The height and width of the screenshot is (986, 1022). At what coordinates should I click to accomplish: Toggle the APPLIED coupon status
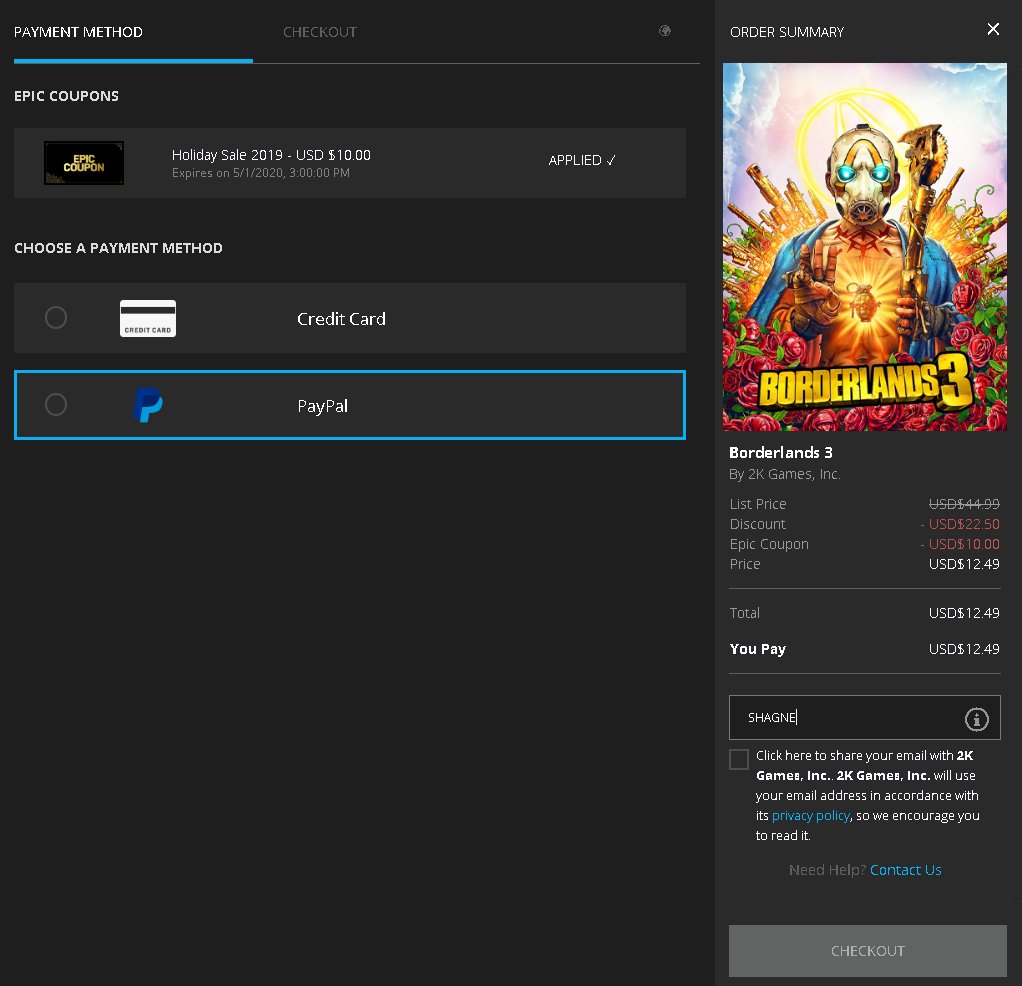pyautogui.click(x=581, y=160)
